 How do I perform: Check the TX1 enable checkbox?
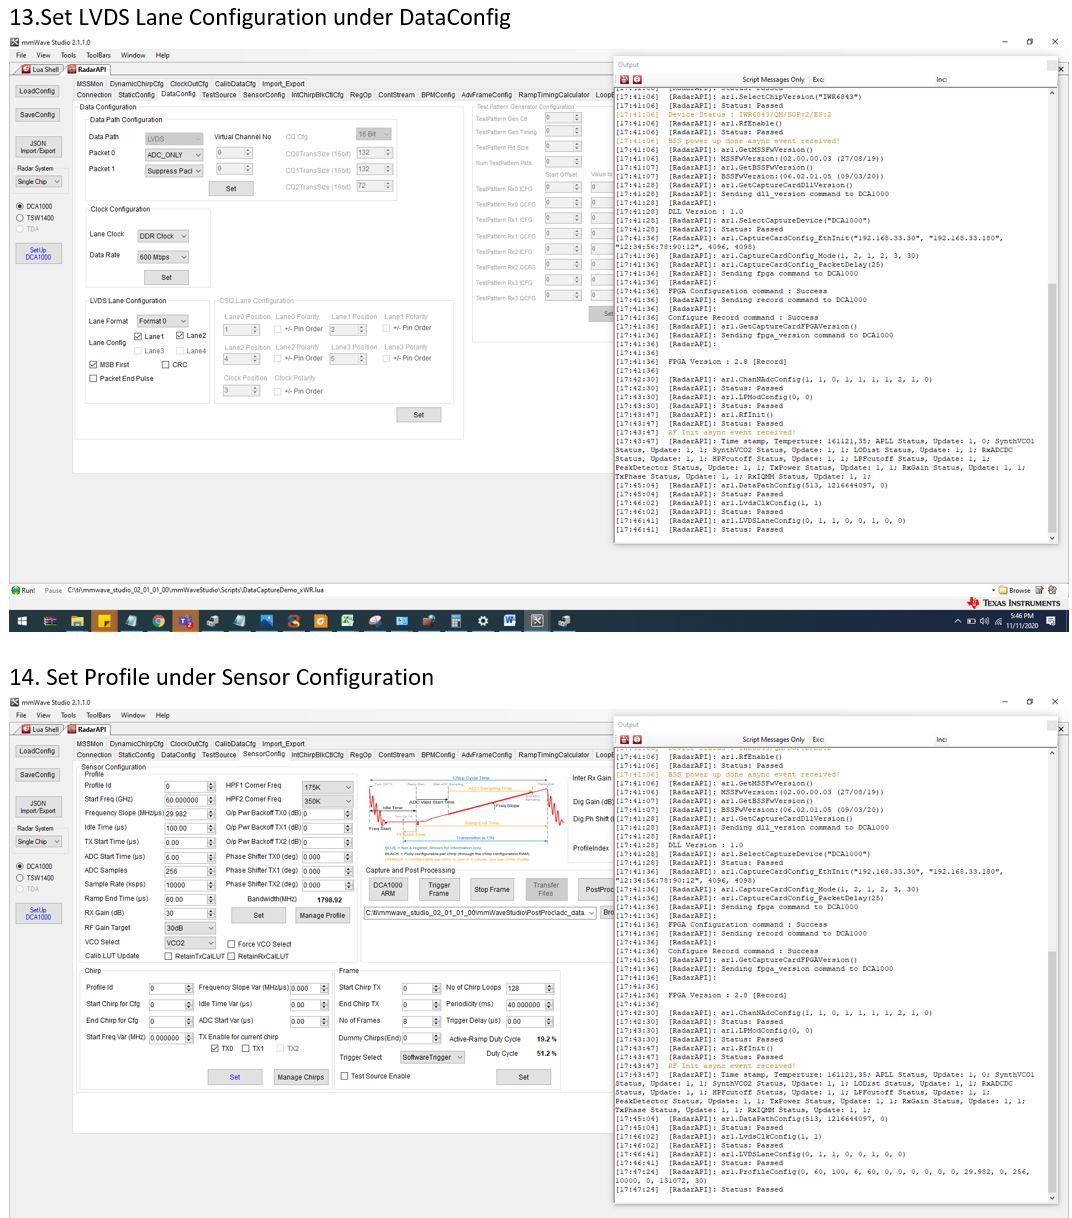[x=246, y=1048]
